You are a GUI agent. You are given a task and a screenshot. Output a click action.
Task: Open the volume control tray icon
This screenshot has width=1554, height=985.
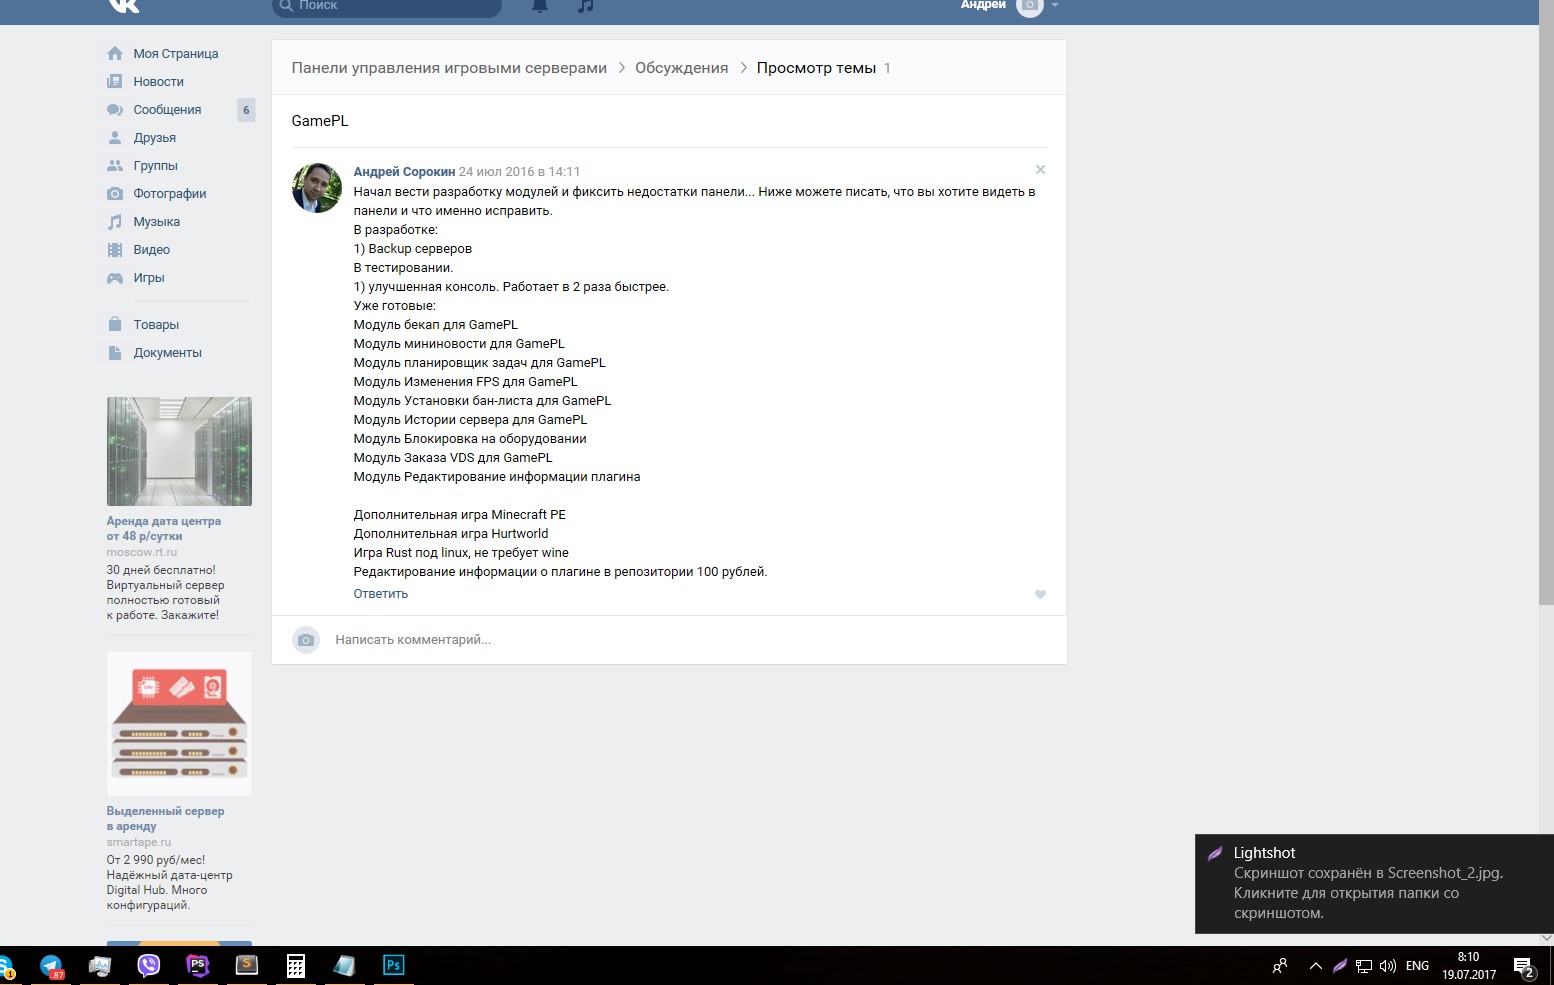coord(1388,966)
